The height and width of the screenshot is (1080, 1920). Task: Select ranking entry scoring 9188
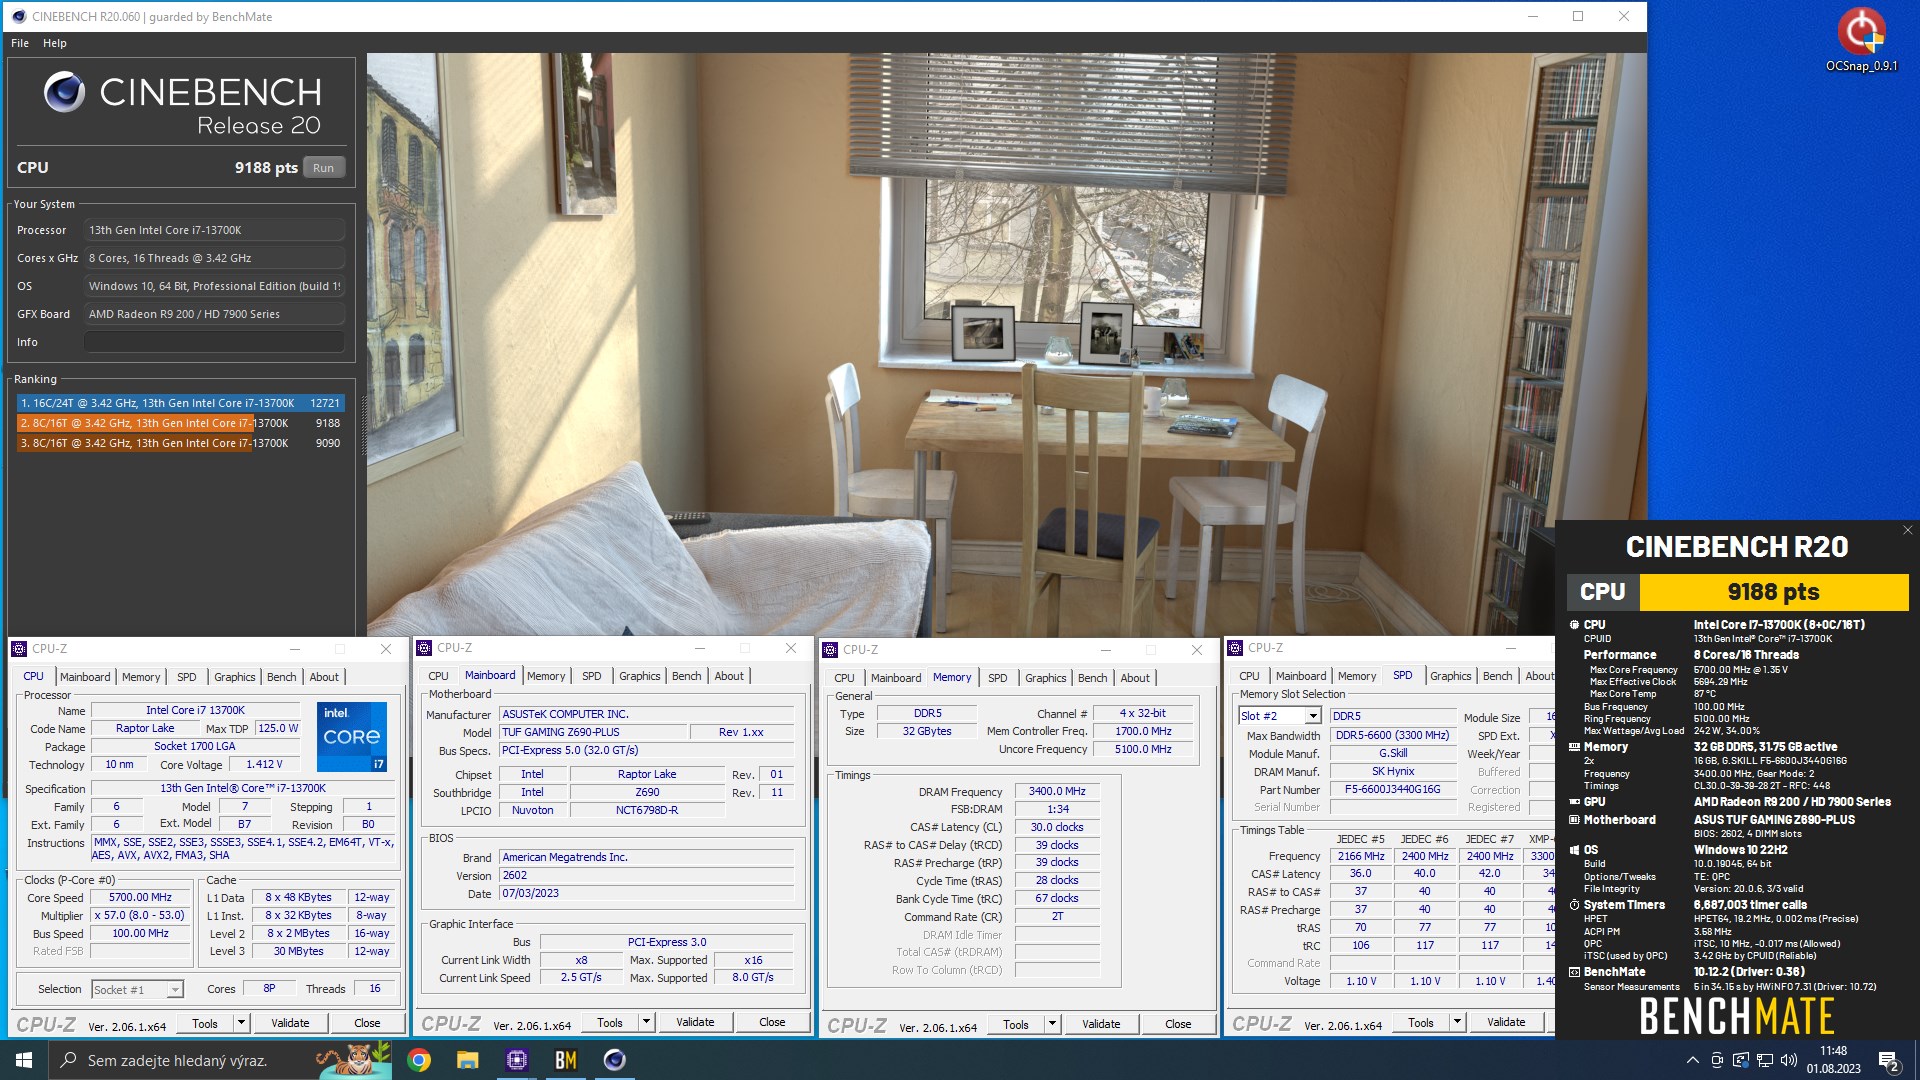(180, 423)
